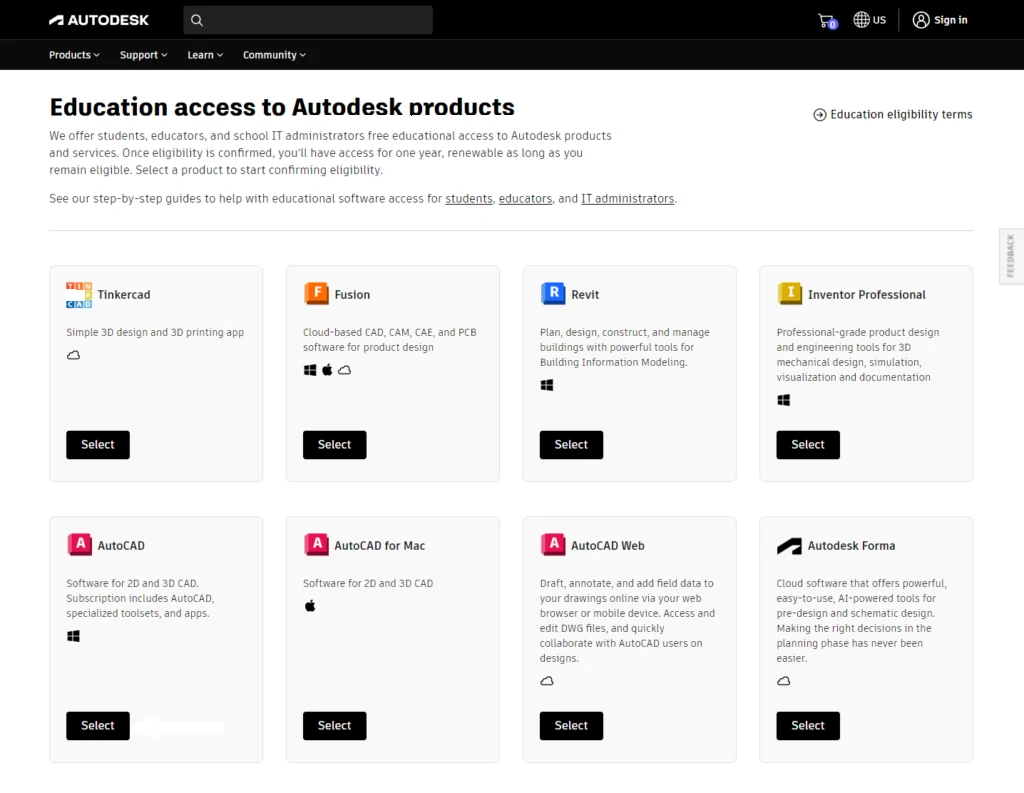Click the Education eligibility terms arrow icon
Viewport: 1024px width, 793px height.
[x=820, y=115]
